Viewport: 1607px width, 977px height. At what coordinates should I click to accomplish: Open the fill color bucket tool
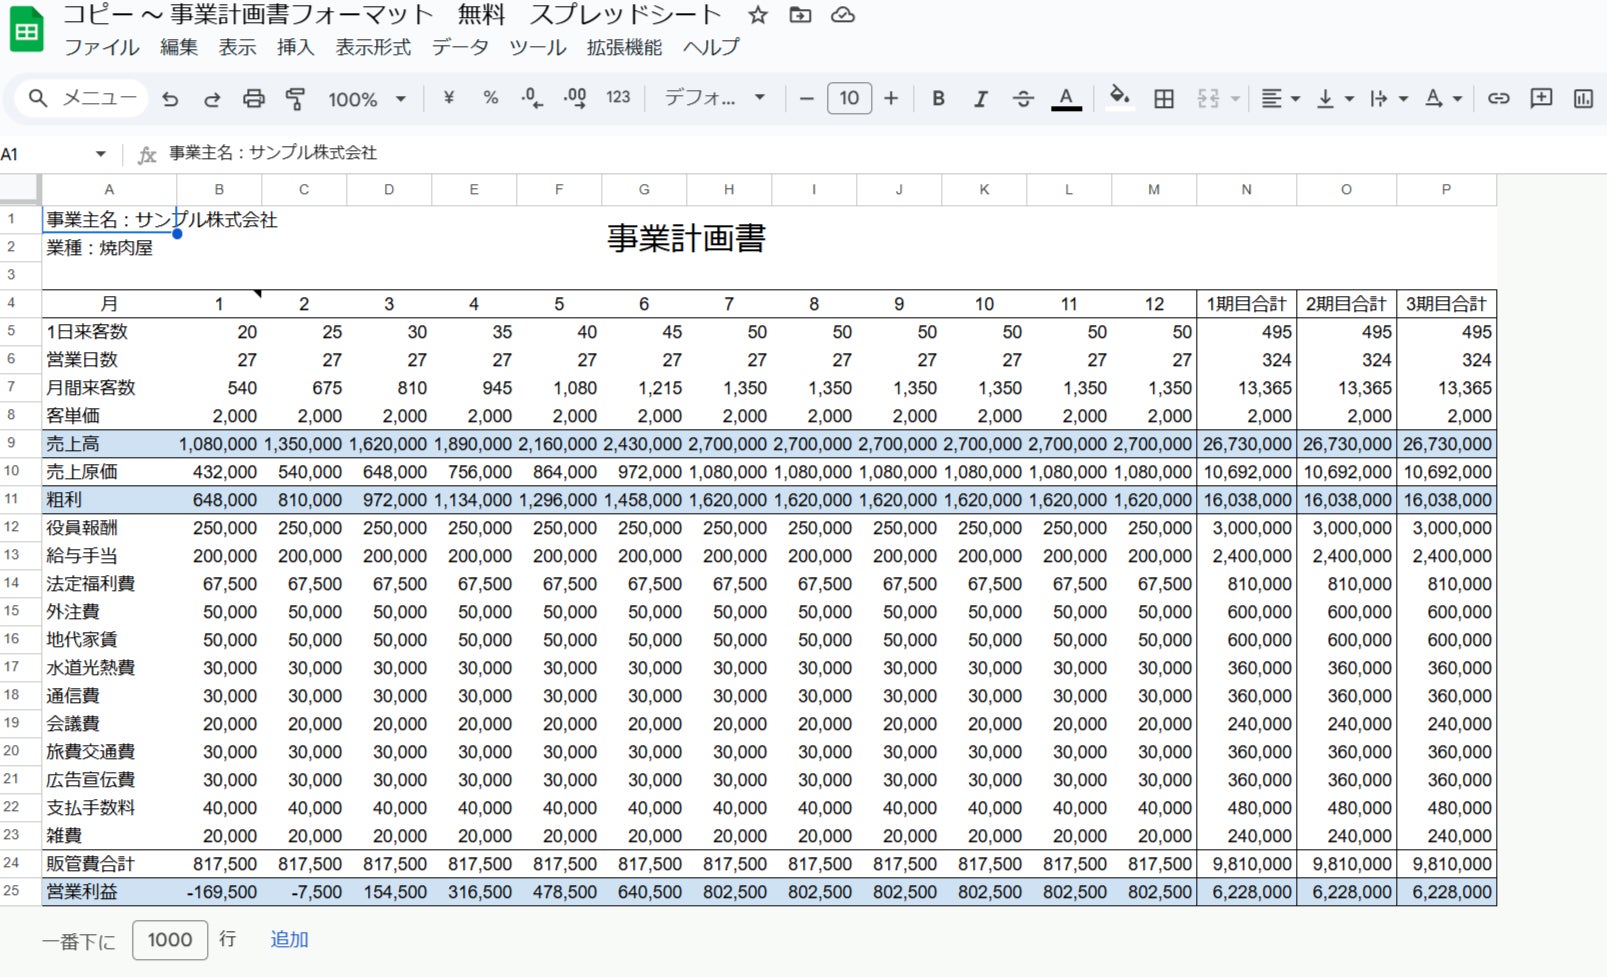tap(1119, 97)
